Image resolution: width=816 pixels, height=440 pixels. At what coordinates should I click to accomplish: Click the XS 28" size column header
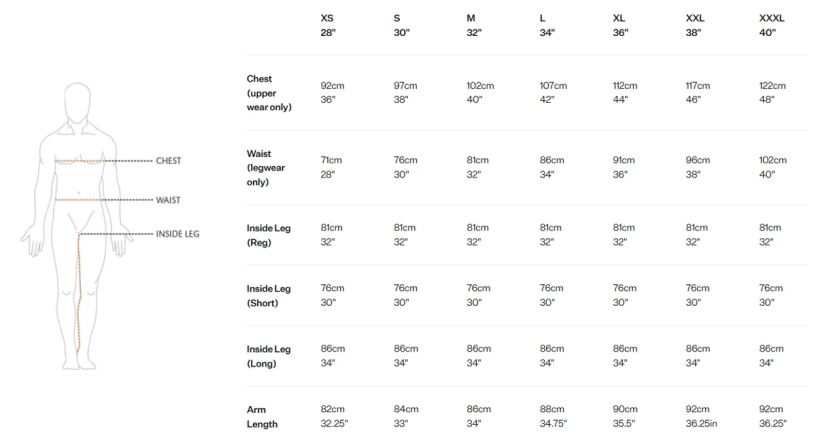point(328,25)
